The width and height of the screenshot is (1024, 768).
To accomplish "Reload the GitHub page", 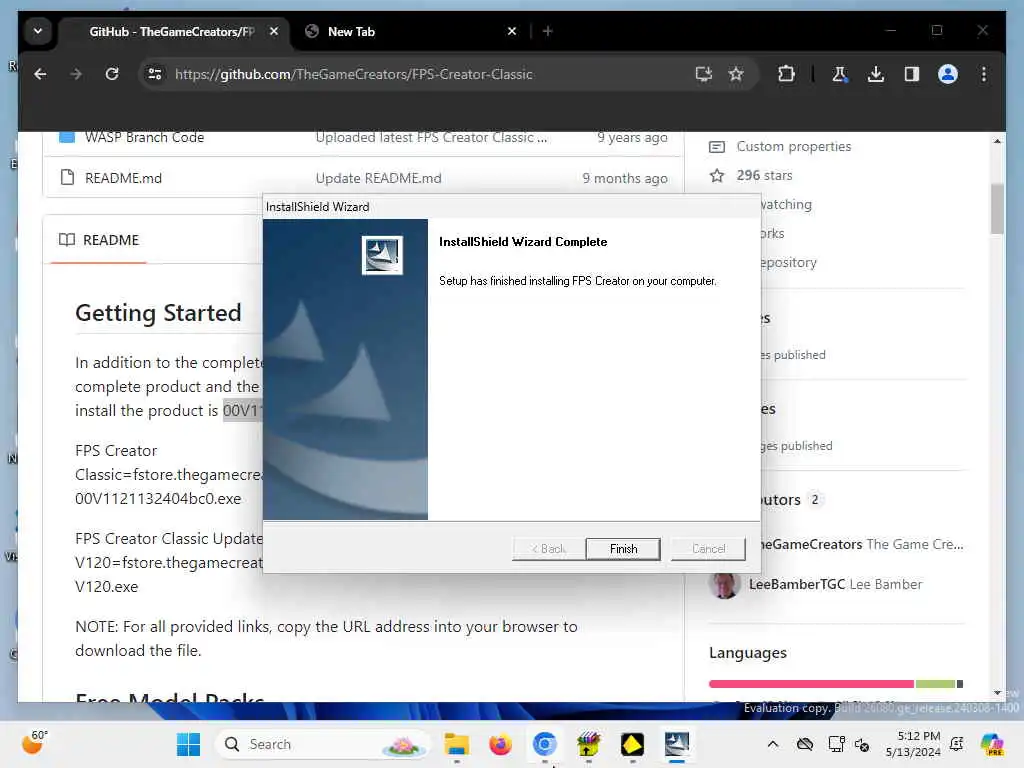I will coord(112,74).
